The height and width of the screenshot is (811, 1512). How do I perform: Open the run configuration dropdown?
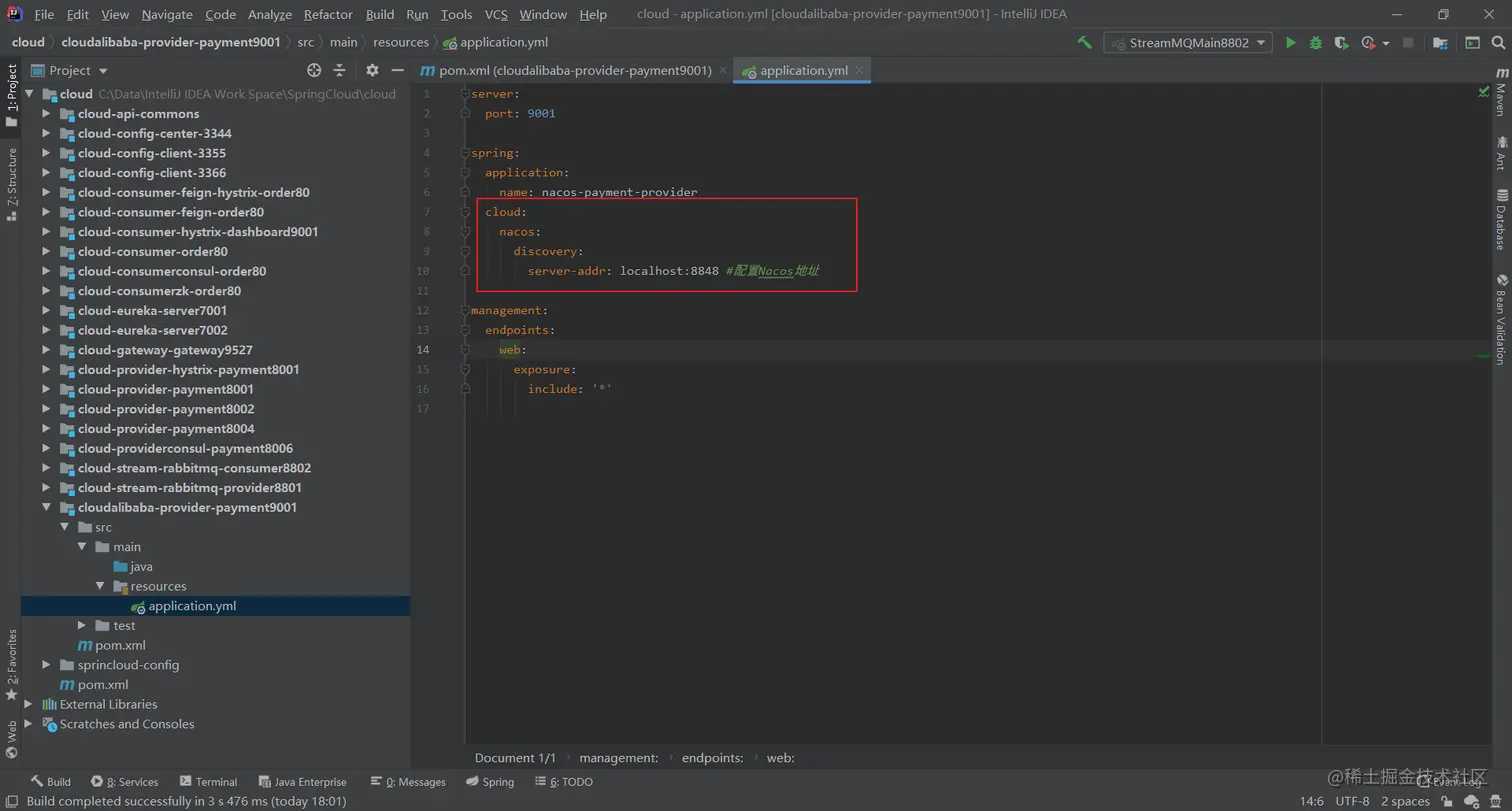(x=1188, y=43)
